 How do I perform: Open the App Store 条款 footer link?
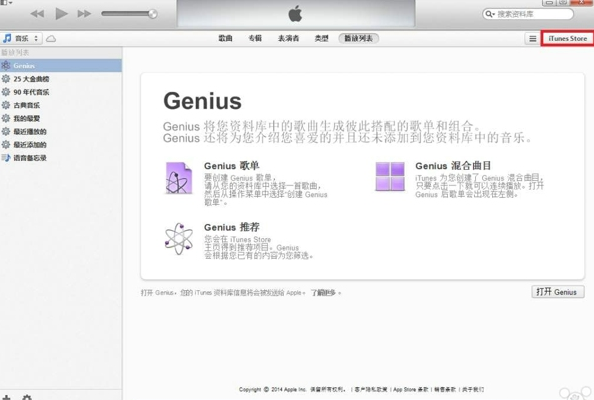click(x=411, y=389)
